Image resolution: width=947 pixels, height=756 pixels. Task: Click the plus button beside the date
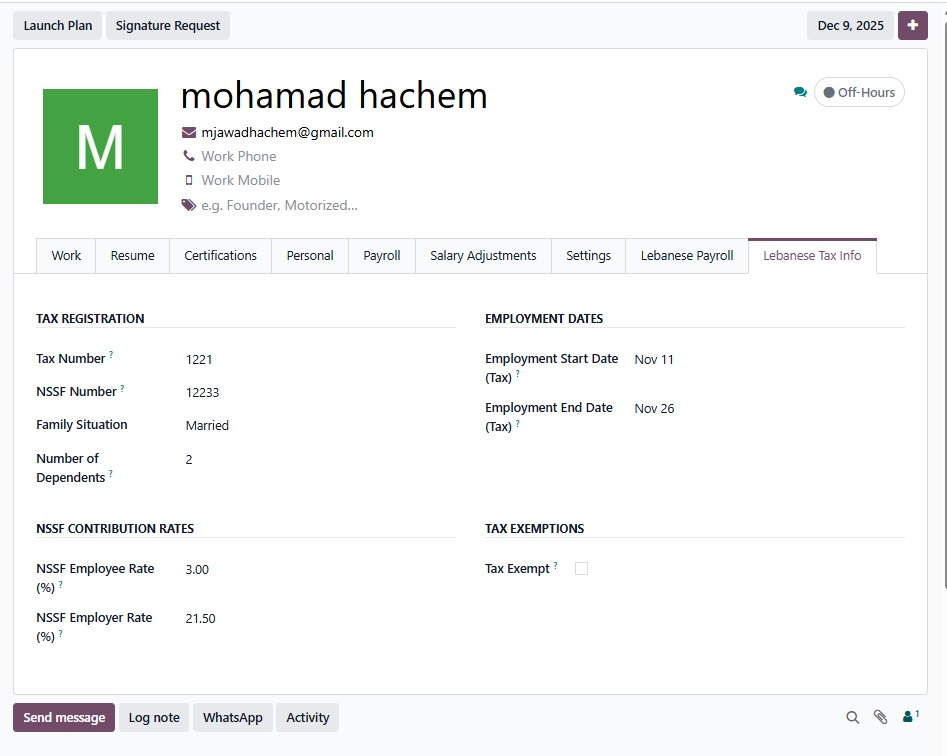pyautogui.click(x=912, y=26)
